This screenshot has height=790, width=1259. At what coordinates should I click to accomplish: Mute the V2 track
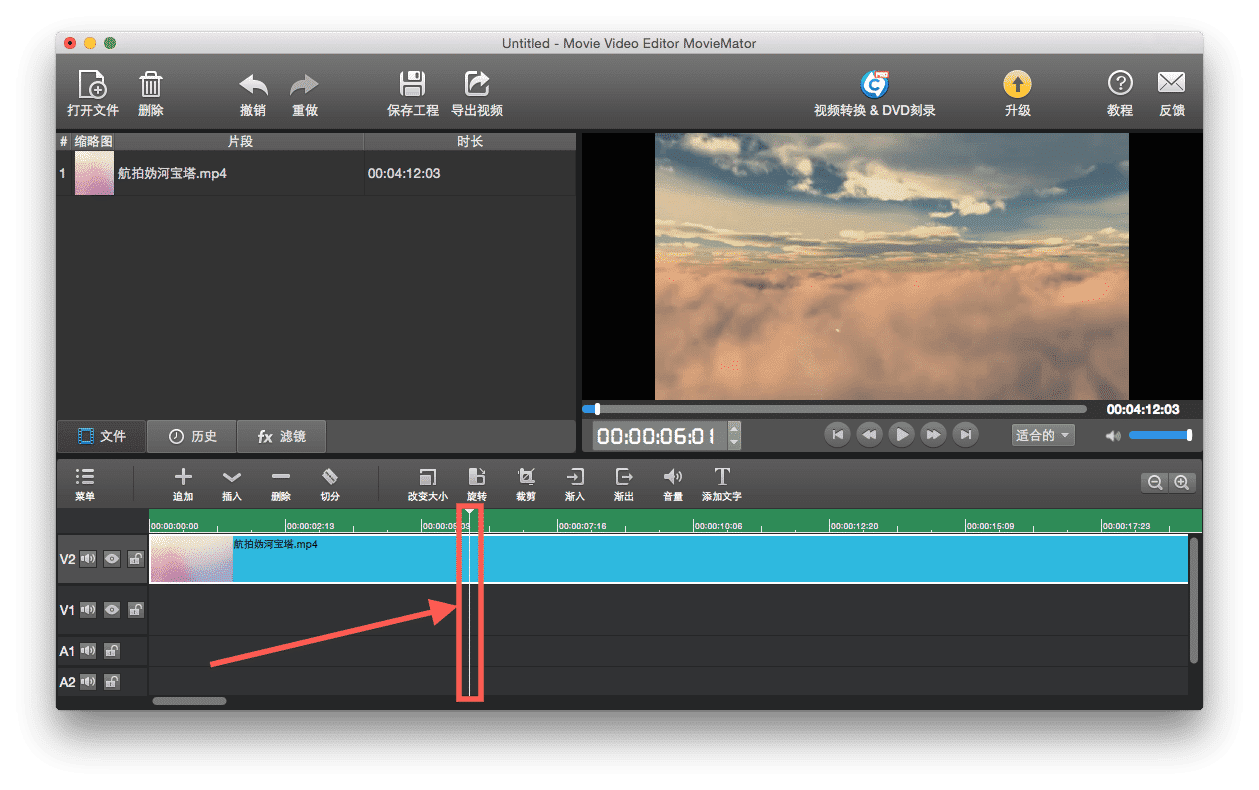click(88, 559)
